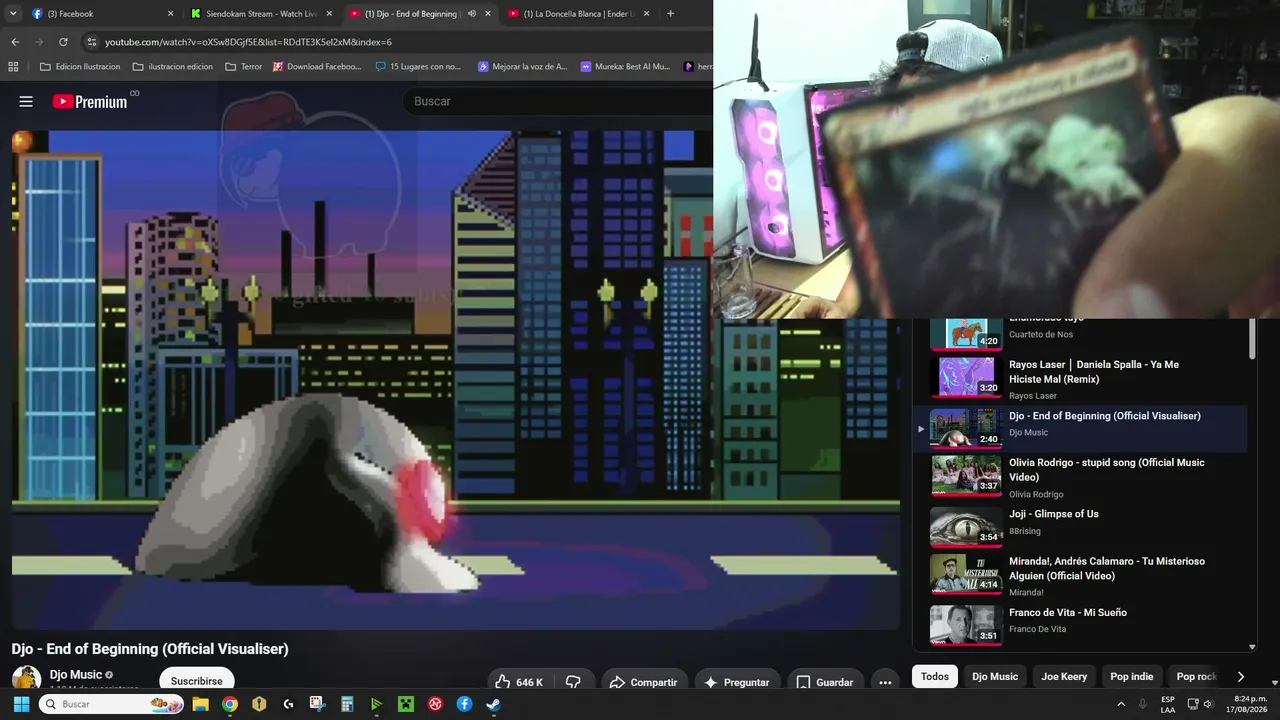Open Facebook app on taskbar
This screenshot has height=720, width=1280.
465,704
